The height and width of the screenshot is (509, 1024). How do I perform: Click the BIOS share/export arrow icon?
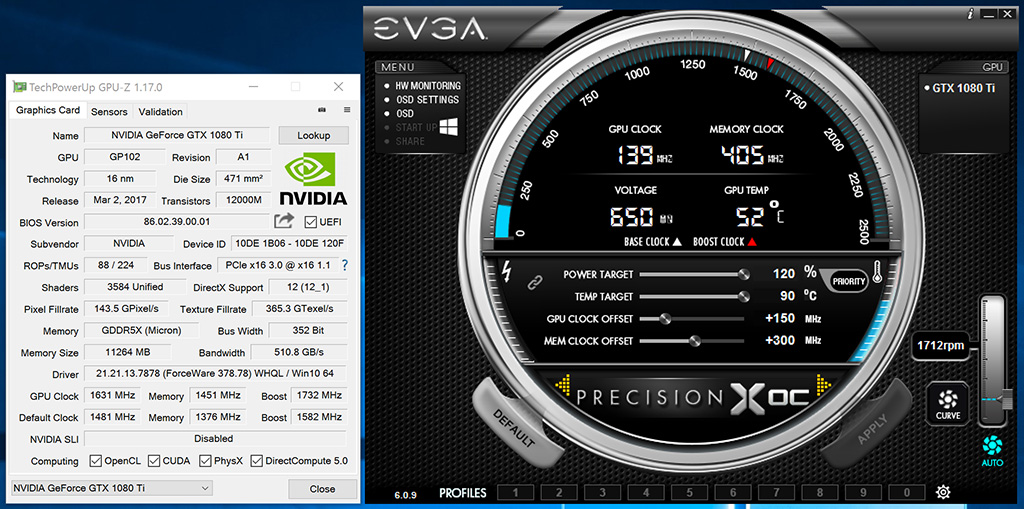[283, 222]
